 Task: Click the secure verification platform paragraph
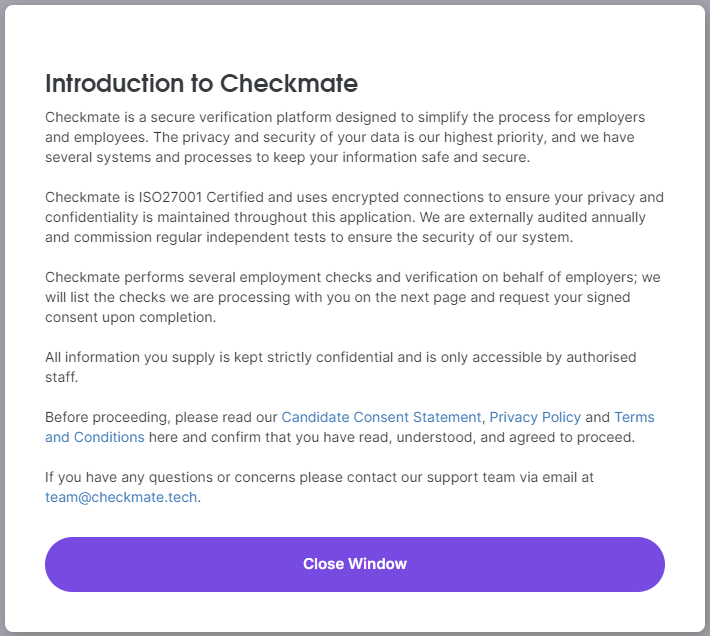(345, 137)
